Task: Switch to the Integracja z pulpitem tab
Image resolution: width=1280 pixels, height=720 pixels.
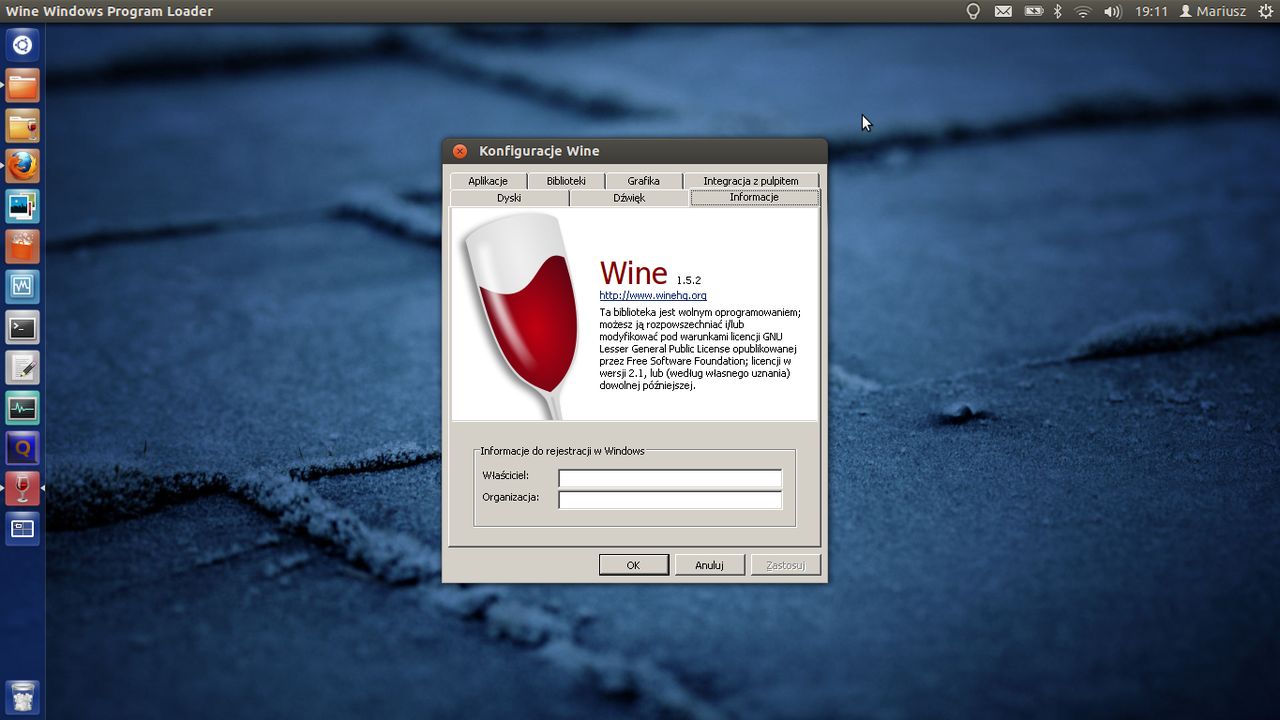Action: (751, 181)
